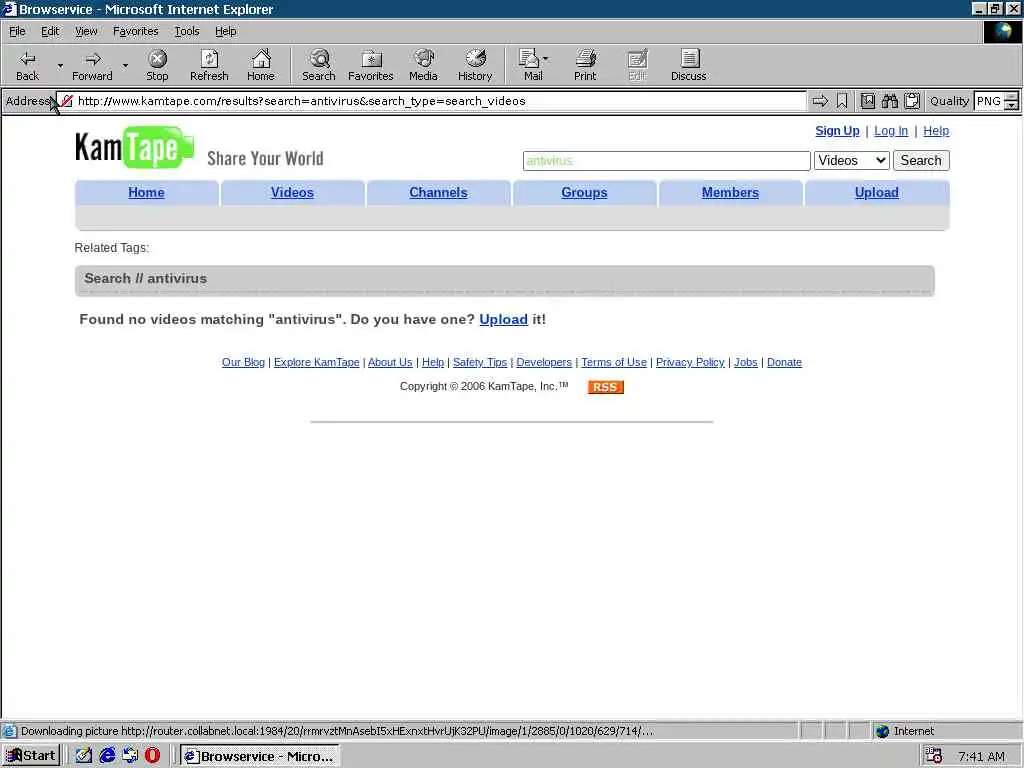The width and height of the screenshot is (1024, 768).
Task: Click the clipboard icon near the Quality selector
Action: (x=912, y=101)
